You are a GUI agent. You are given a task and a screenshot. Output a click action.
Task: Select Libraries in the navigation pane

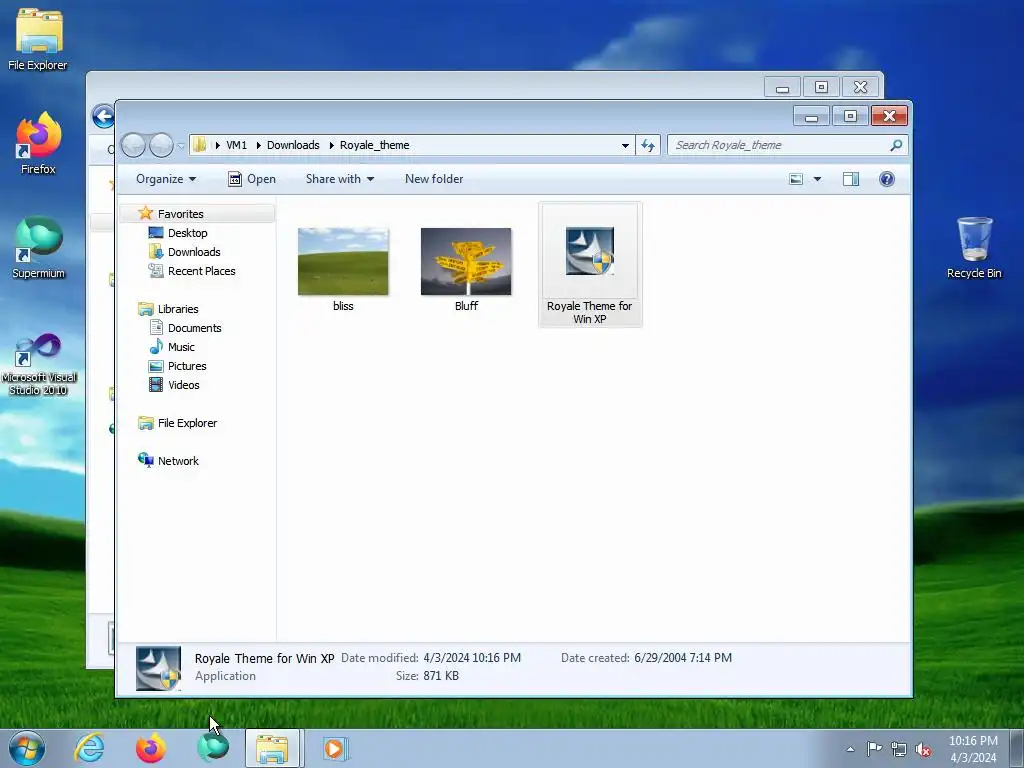point(178,309)
